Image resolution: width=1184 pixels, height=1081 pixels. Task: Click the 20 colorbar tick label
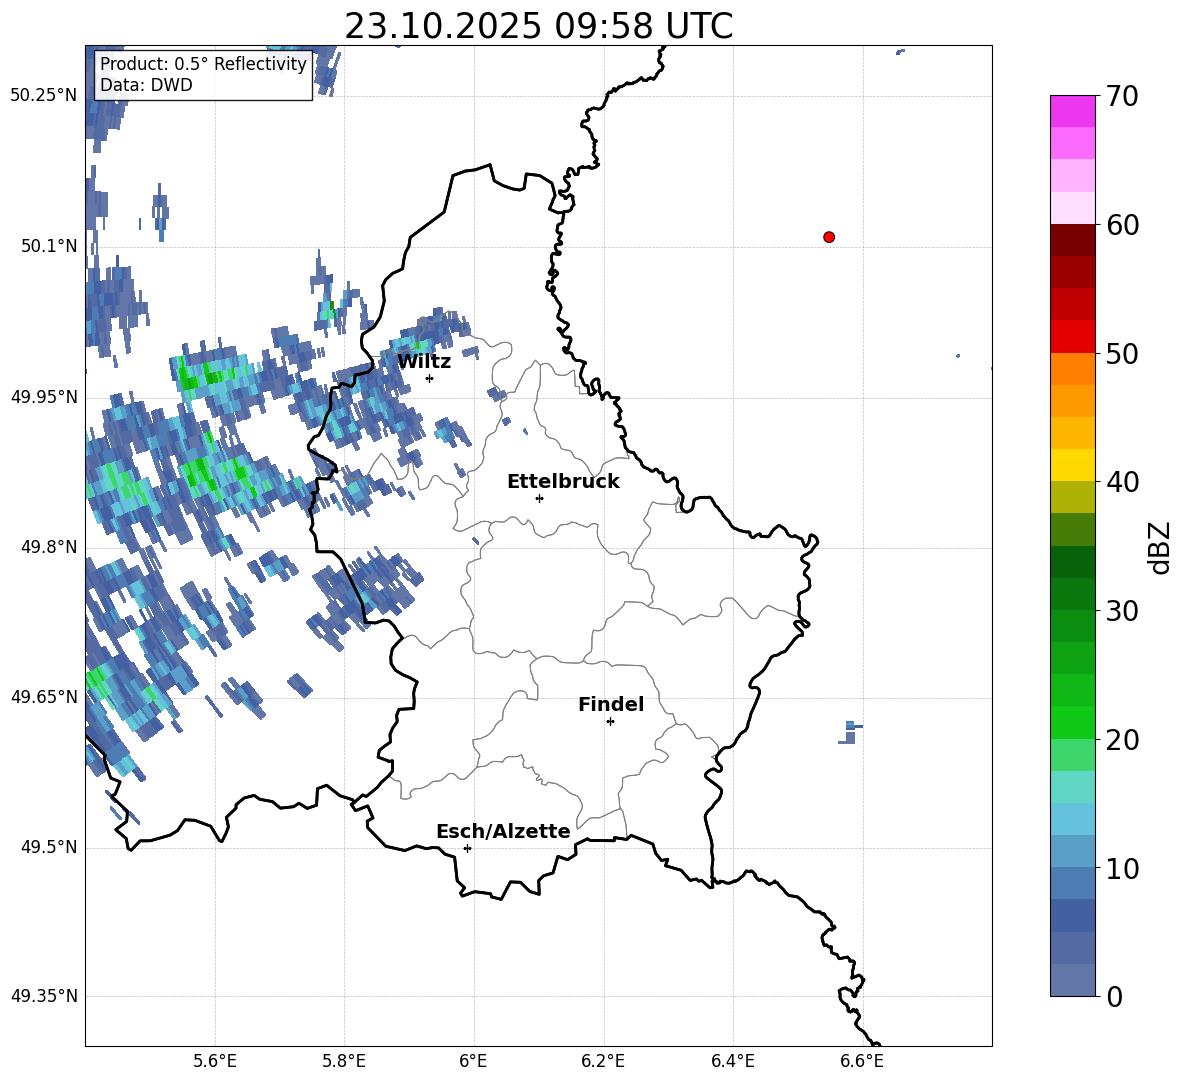(x=1121, y=740)
